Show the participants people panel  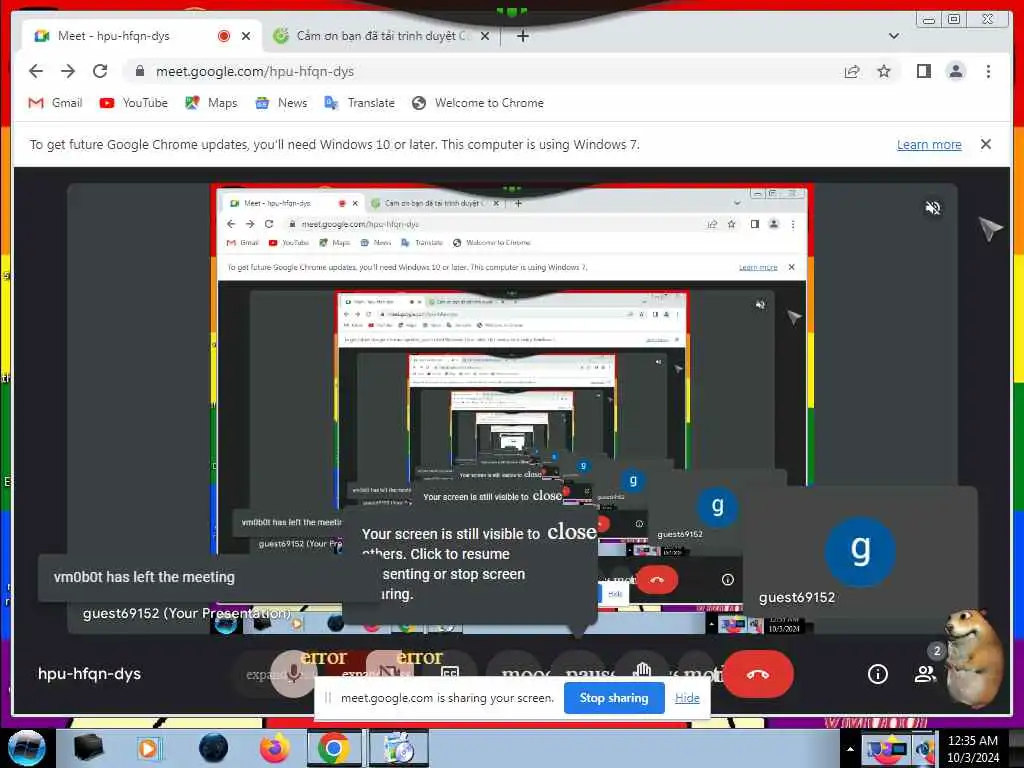(925, 674)
